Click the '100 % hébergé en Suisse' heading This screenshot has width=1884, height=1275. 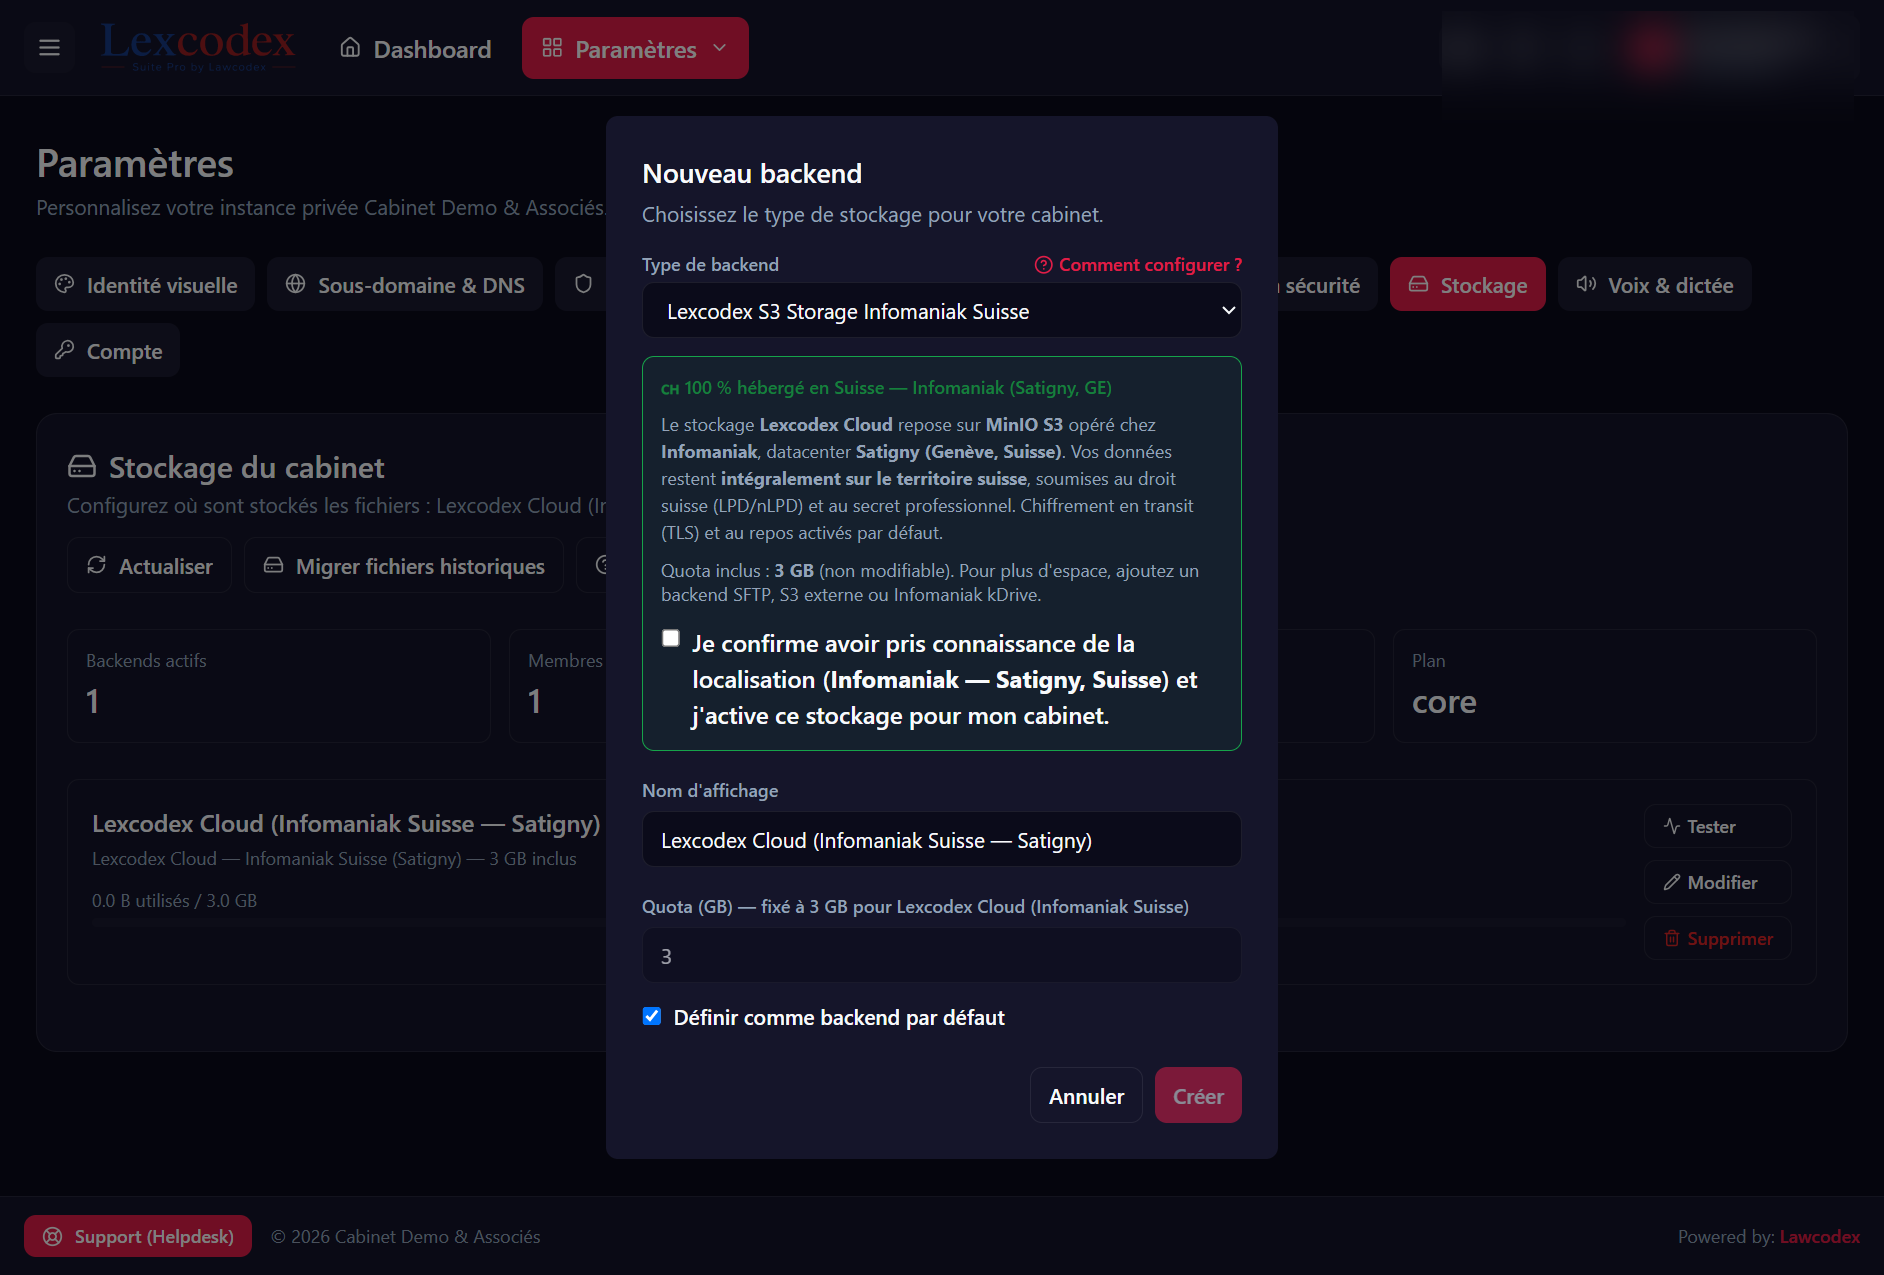pos(886,388)
